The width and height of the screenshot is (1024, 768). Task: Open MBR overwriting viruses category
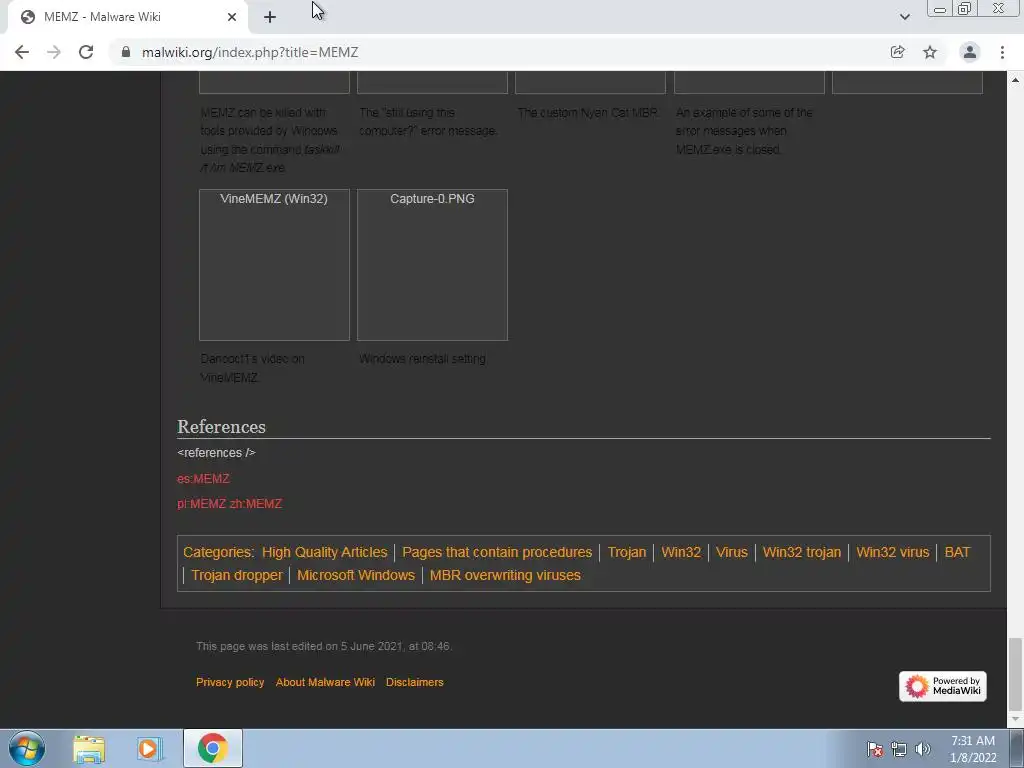505,575
